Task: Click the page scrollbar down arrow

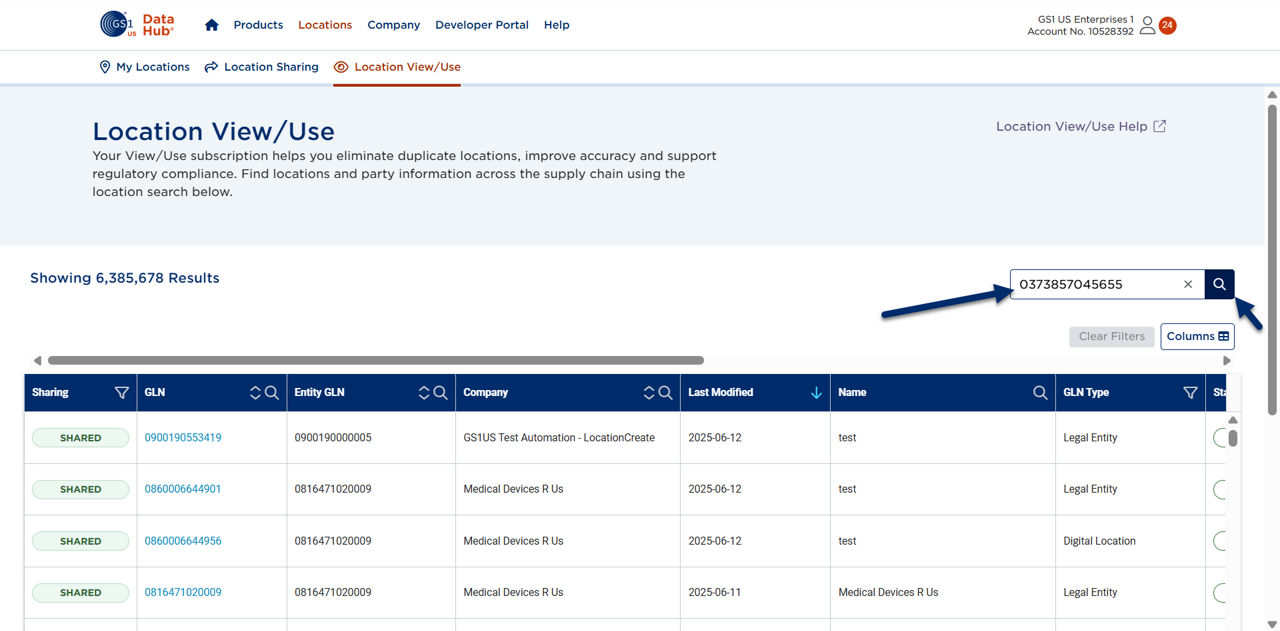Action: (x=1272, y=625)
